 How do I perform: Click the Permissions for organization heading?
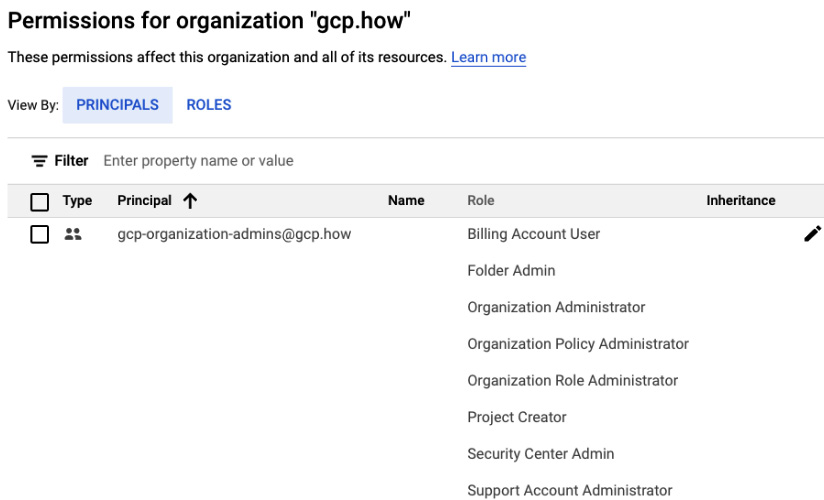coord(209,21)
